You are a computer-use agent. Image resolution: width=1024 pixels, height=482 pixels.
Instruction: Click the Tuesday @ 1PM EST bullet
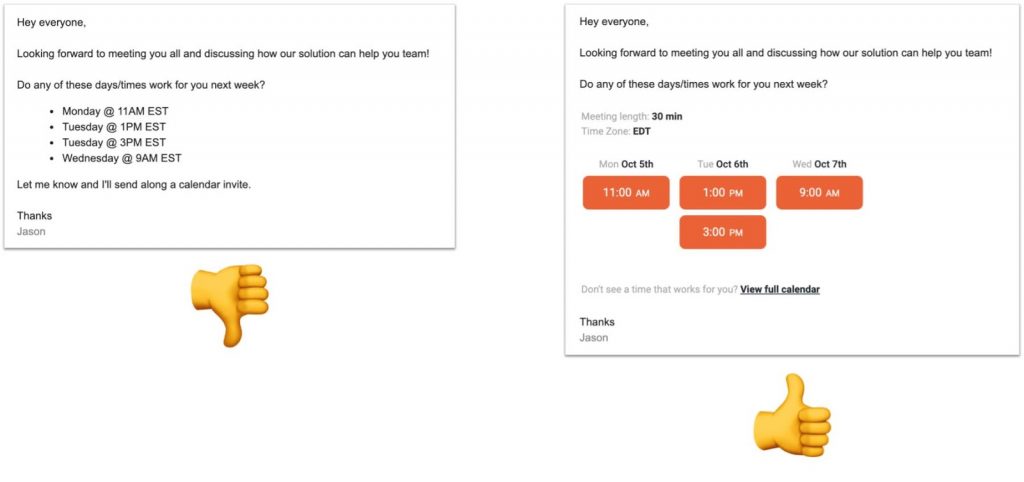click(114, 127)
